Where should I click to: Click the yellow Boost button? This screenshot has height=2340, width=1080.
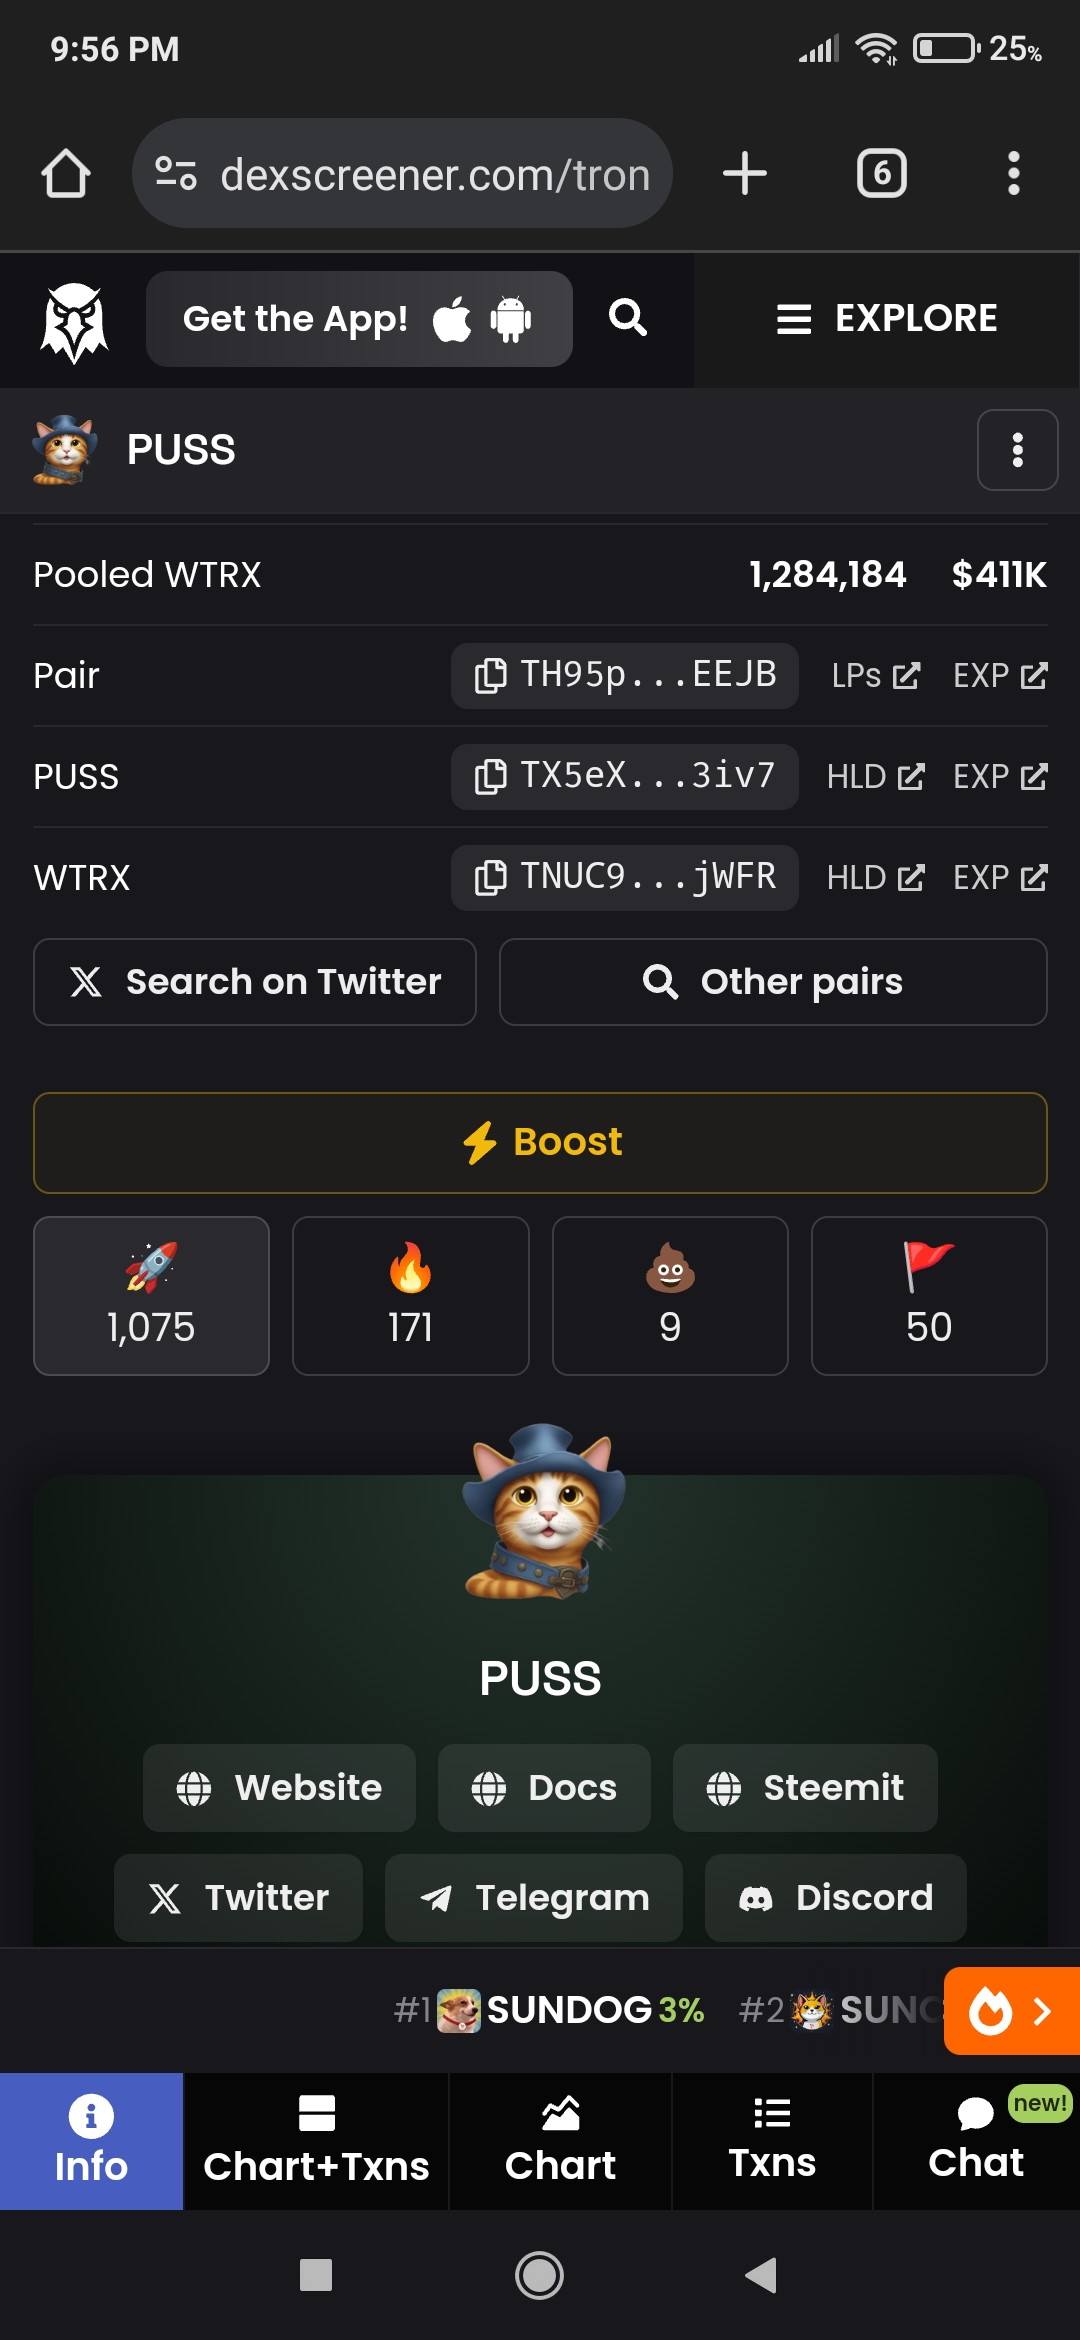pyautogui.click(x=540, y=1142)
